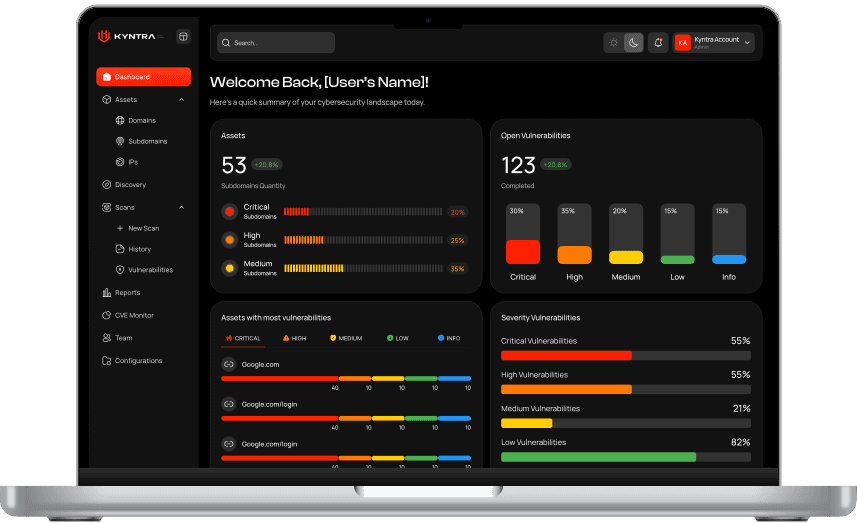Go to the Team page
The height and width of the screenshot is (523, 857).
click(123, 338)
